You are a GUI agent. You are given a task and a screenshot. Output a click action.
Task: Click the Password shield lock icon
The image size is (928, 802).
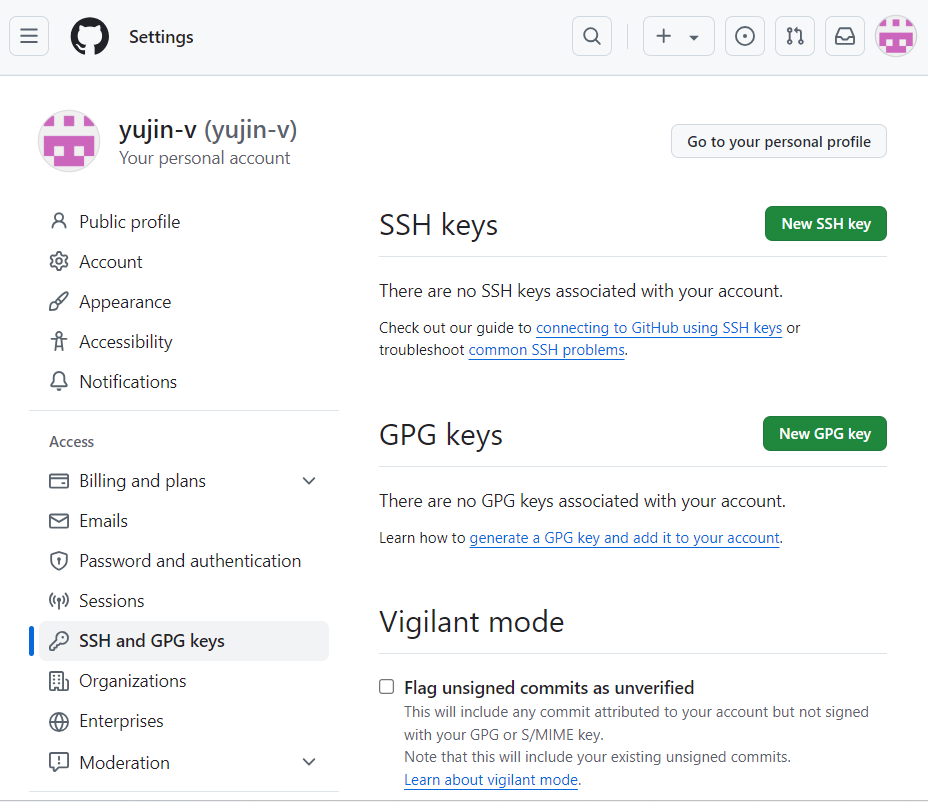59,561
